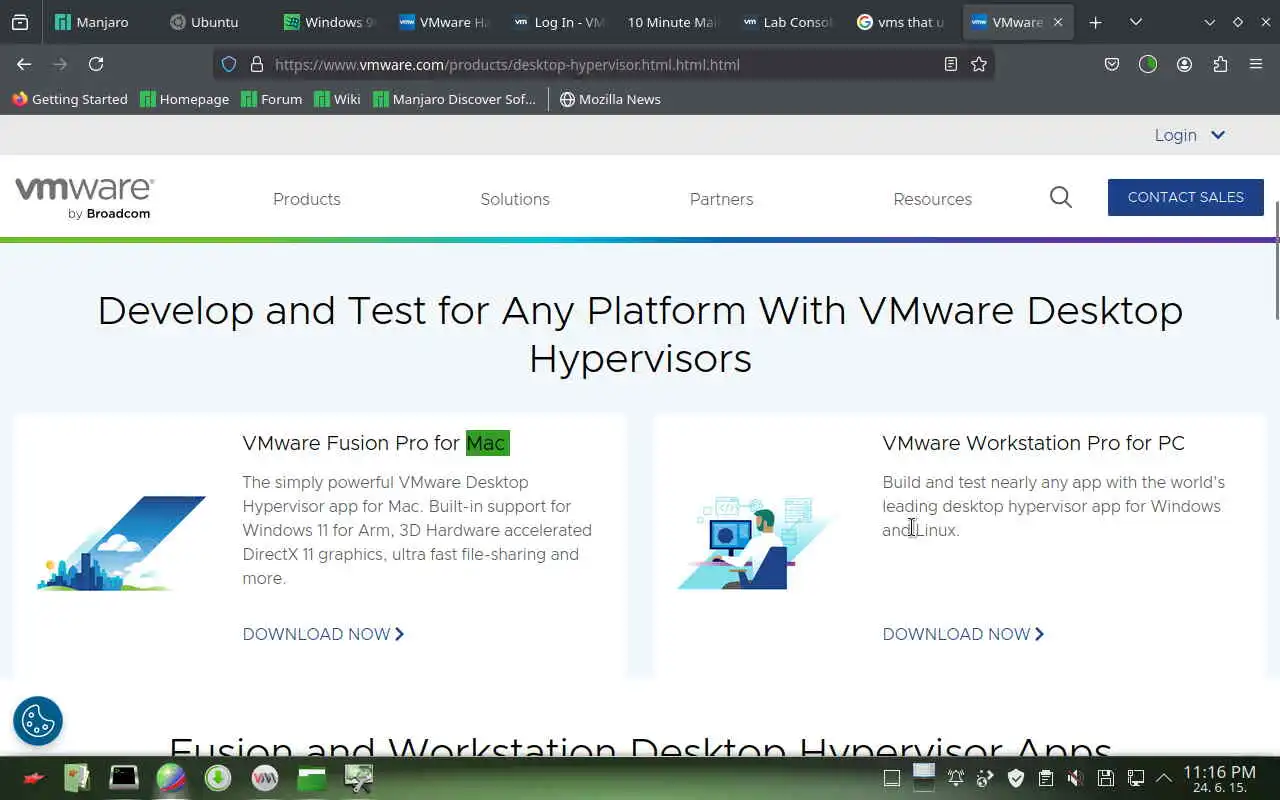
Task: Click the CONTACT SALES button
Action: [x=1186, y=197]
